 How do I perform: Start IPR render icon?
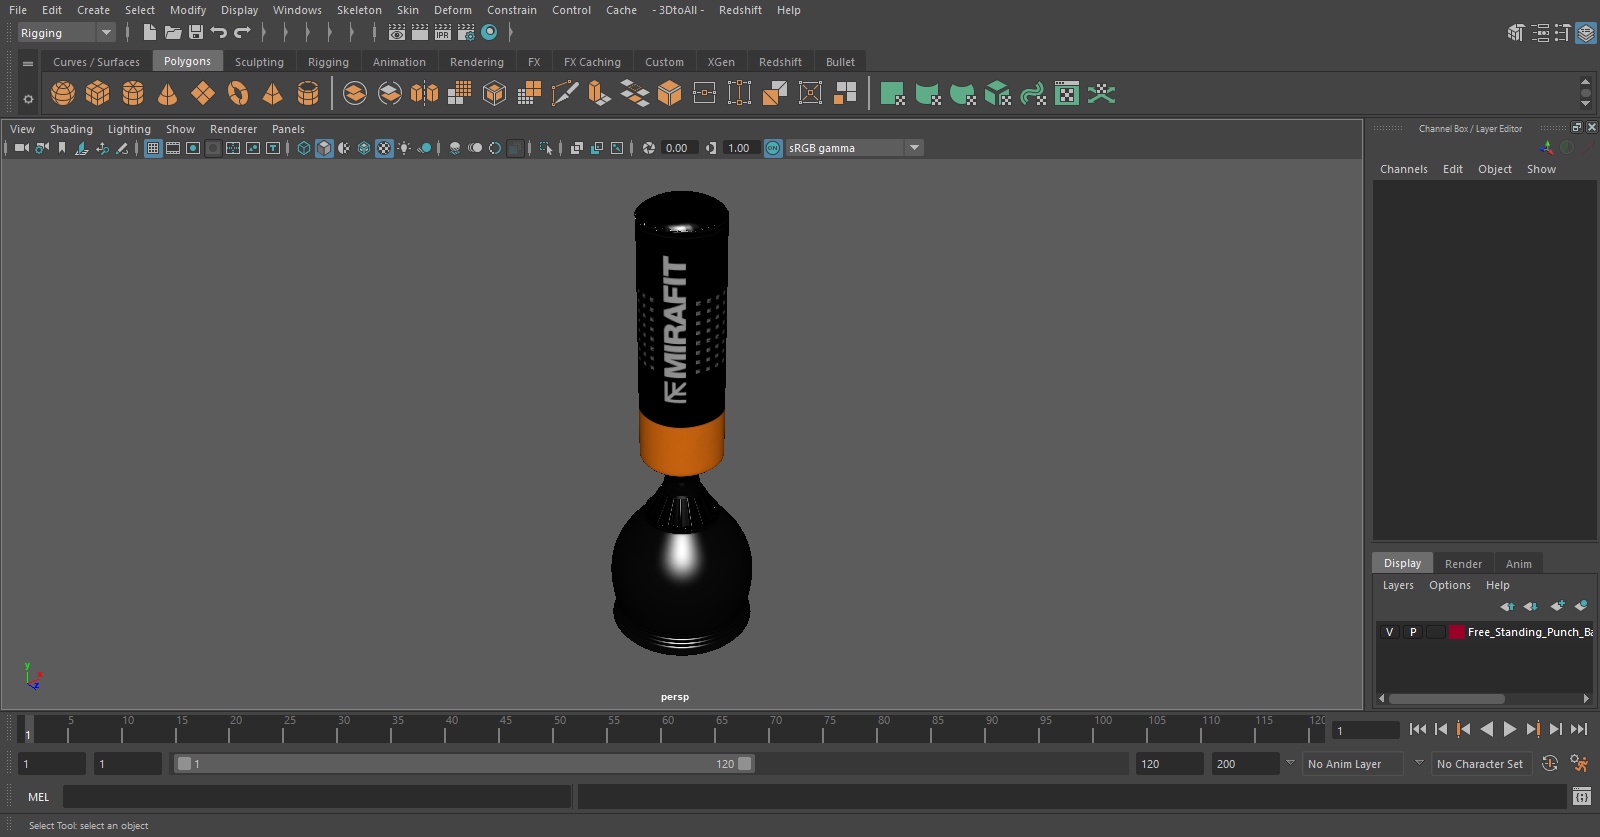(443, 32)
